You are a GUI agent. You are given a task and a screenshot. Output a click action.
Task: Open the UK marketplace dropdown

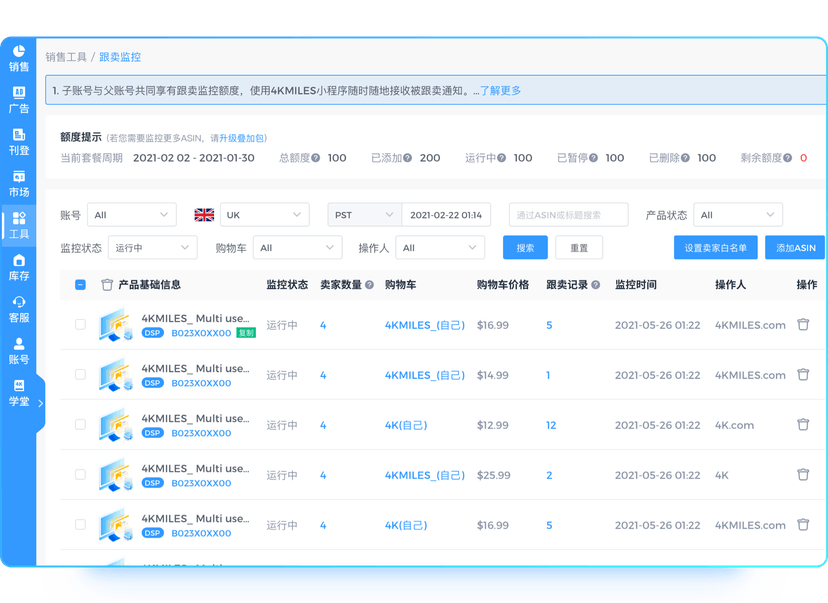point(265,215)
